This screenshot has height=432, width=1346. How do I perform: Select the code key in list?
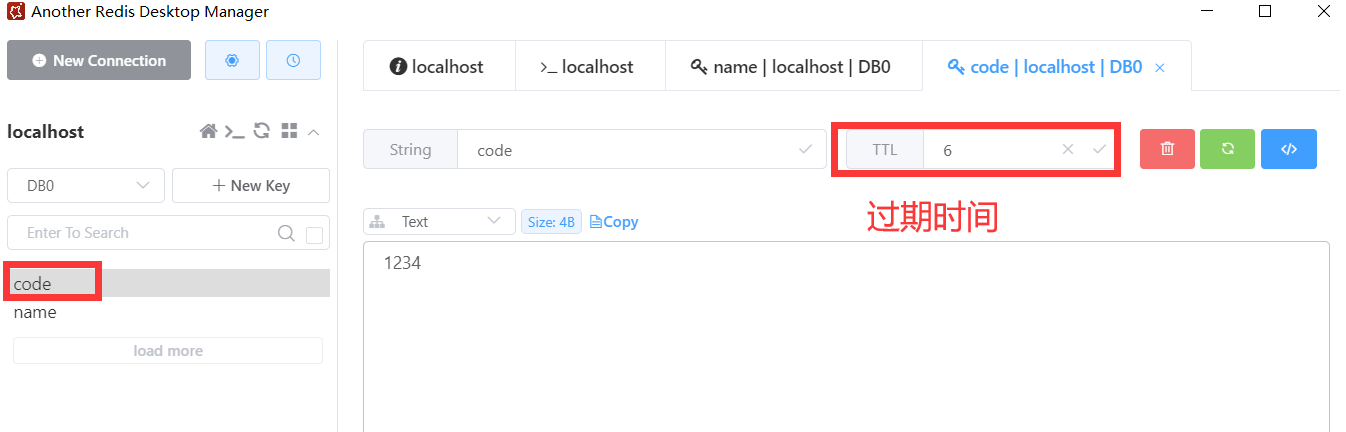point(168,283)
